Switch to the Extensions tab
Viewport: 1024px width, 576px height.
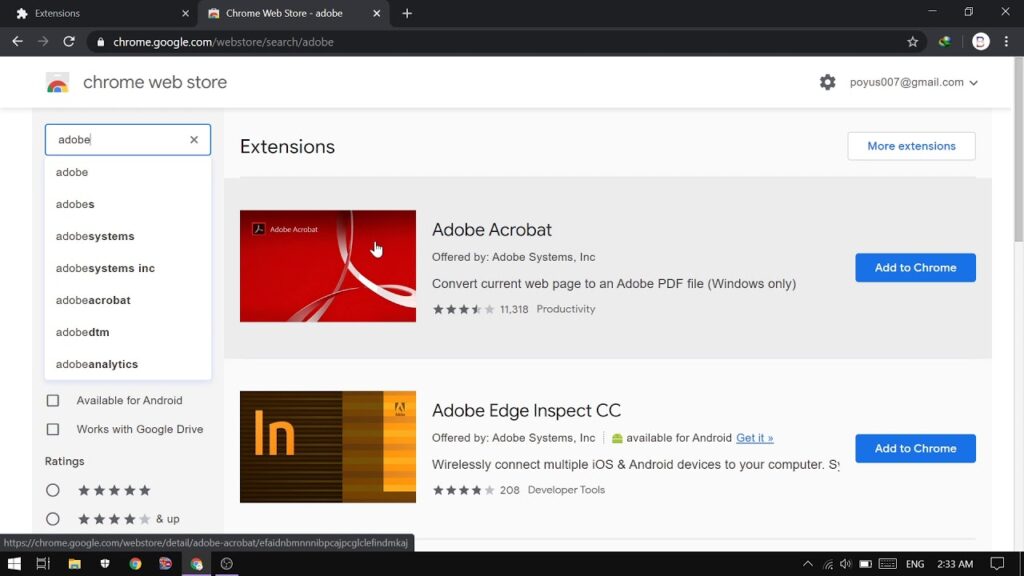[101, 14]
